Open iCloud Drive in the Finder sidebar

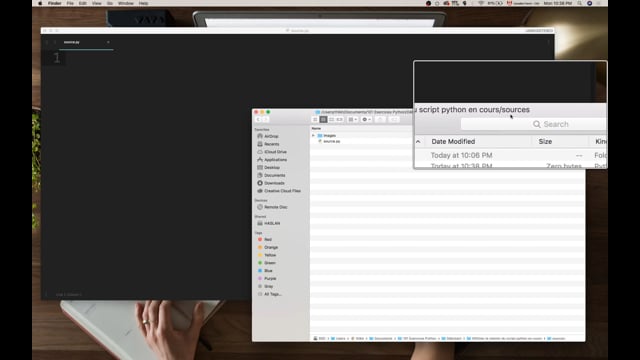[272, 152]
